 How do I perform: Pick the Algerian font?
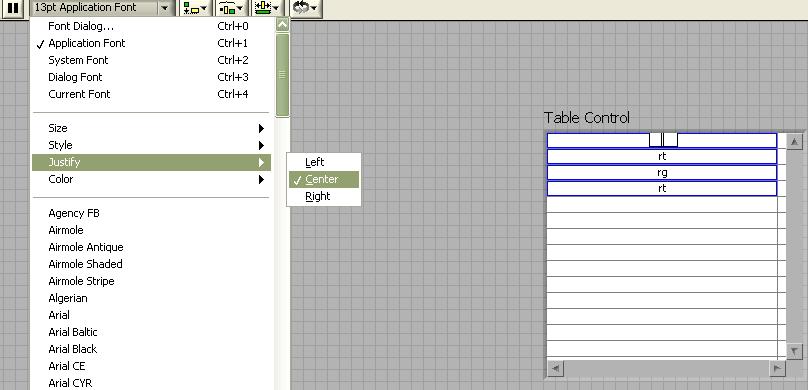click(151, 298)
